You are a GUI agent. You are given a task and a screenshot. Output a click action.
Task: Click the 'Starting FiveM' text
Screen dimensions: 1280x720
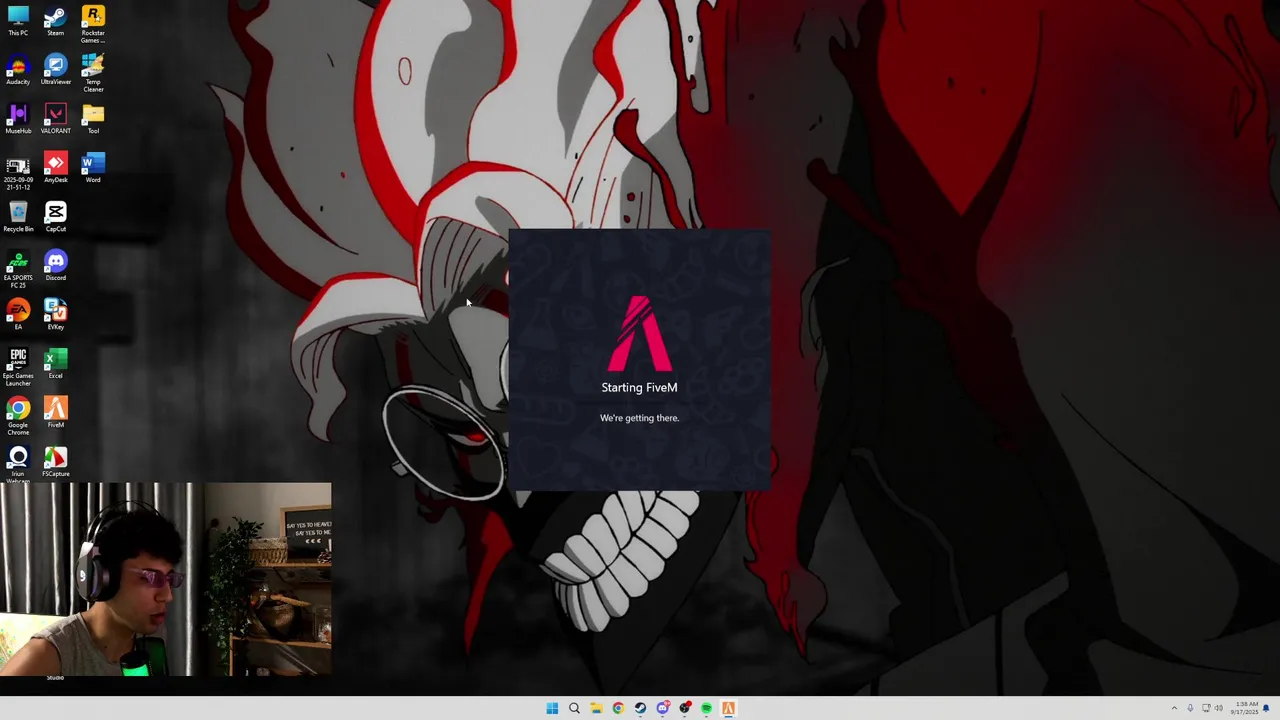639,387
